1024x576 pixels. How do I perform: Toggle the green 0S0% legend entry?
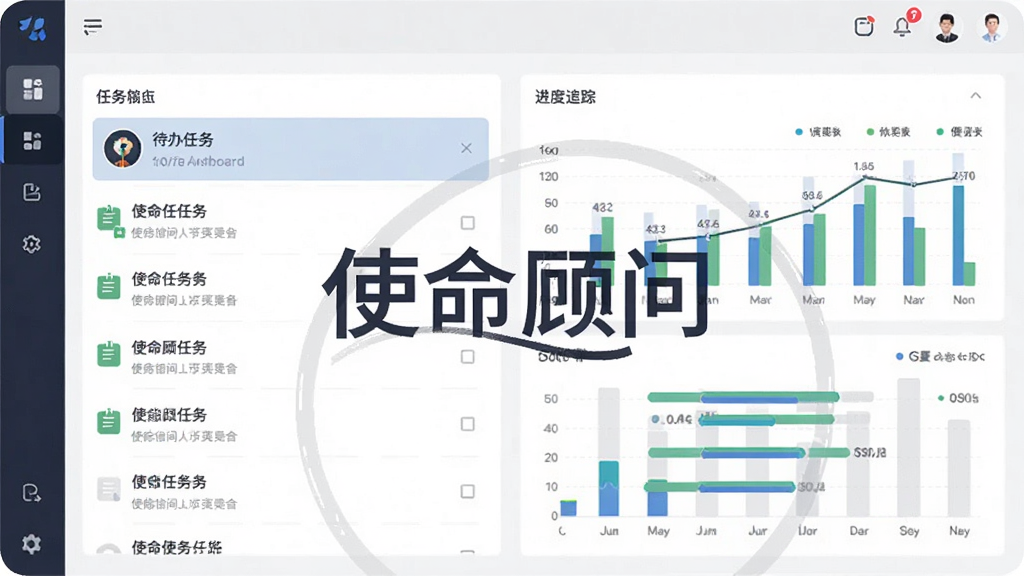tap(958, 398)
